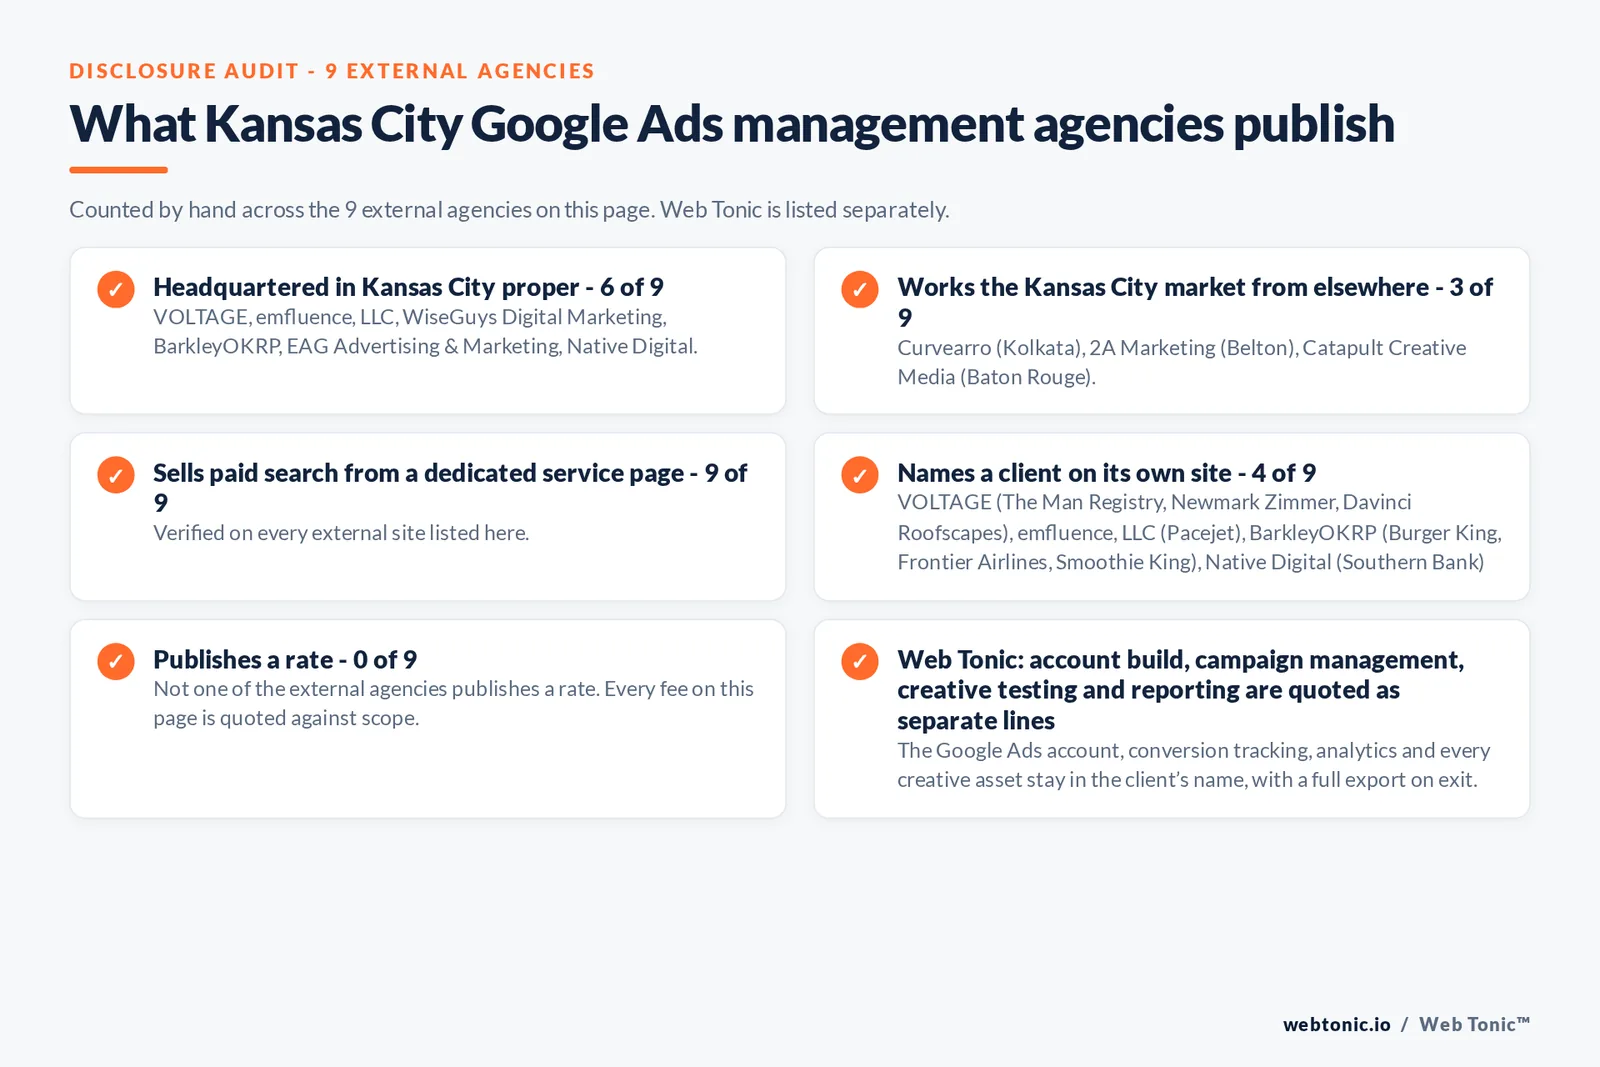
Task: Click the checkmark icon beside Headquartered in Kansas City
Action: [116, 289]
